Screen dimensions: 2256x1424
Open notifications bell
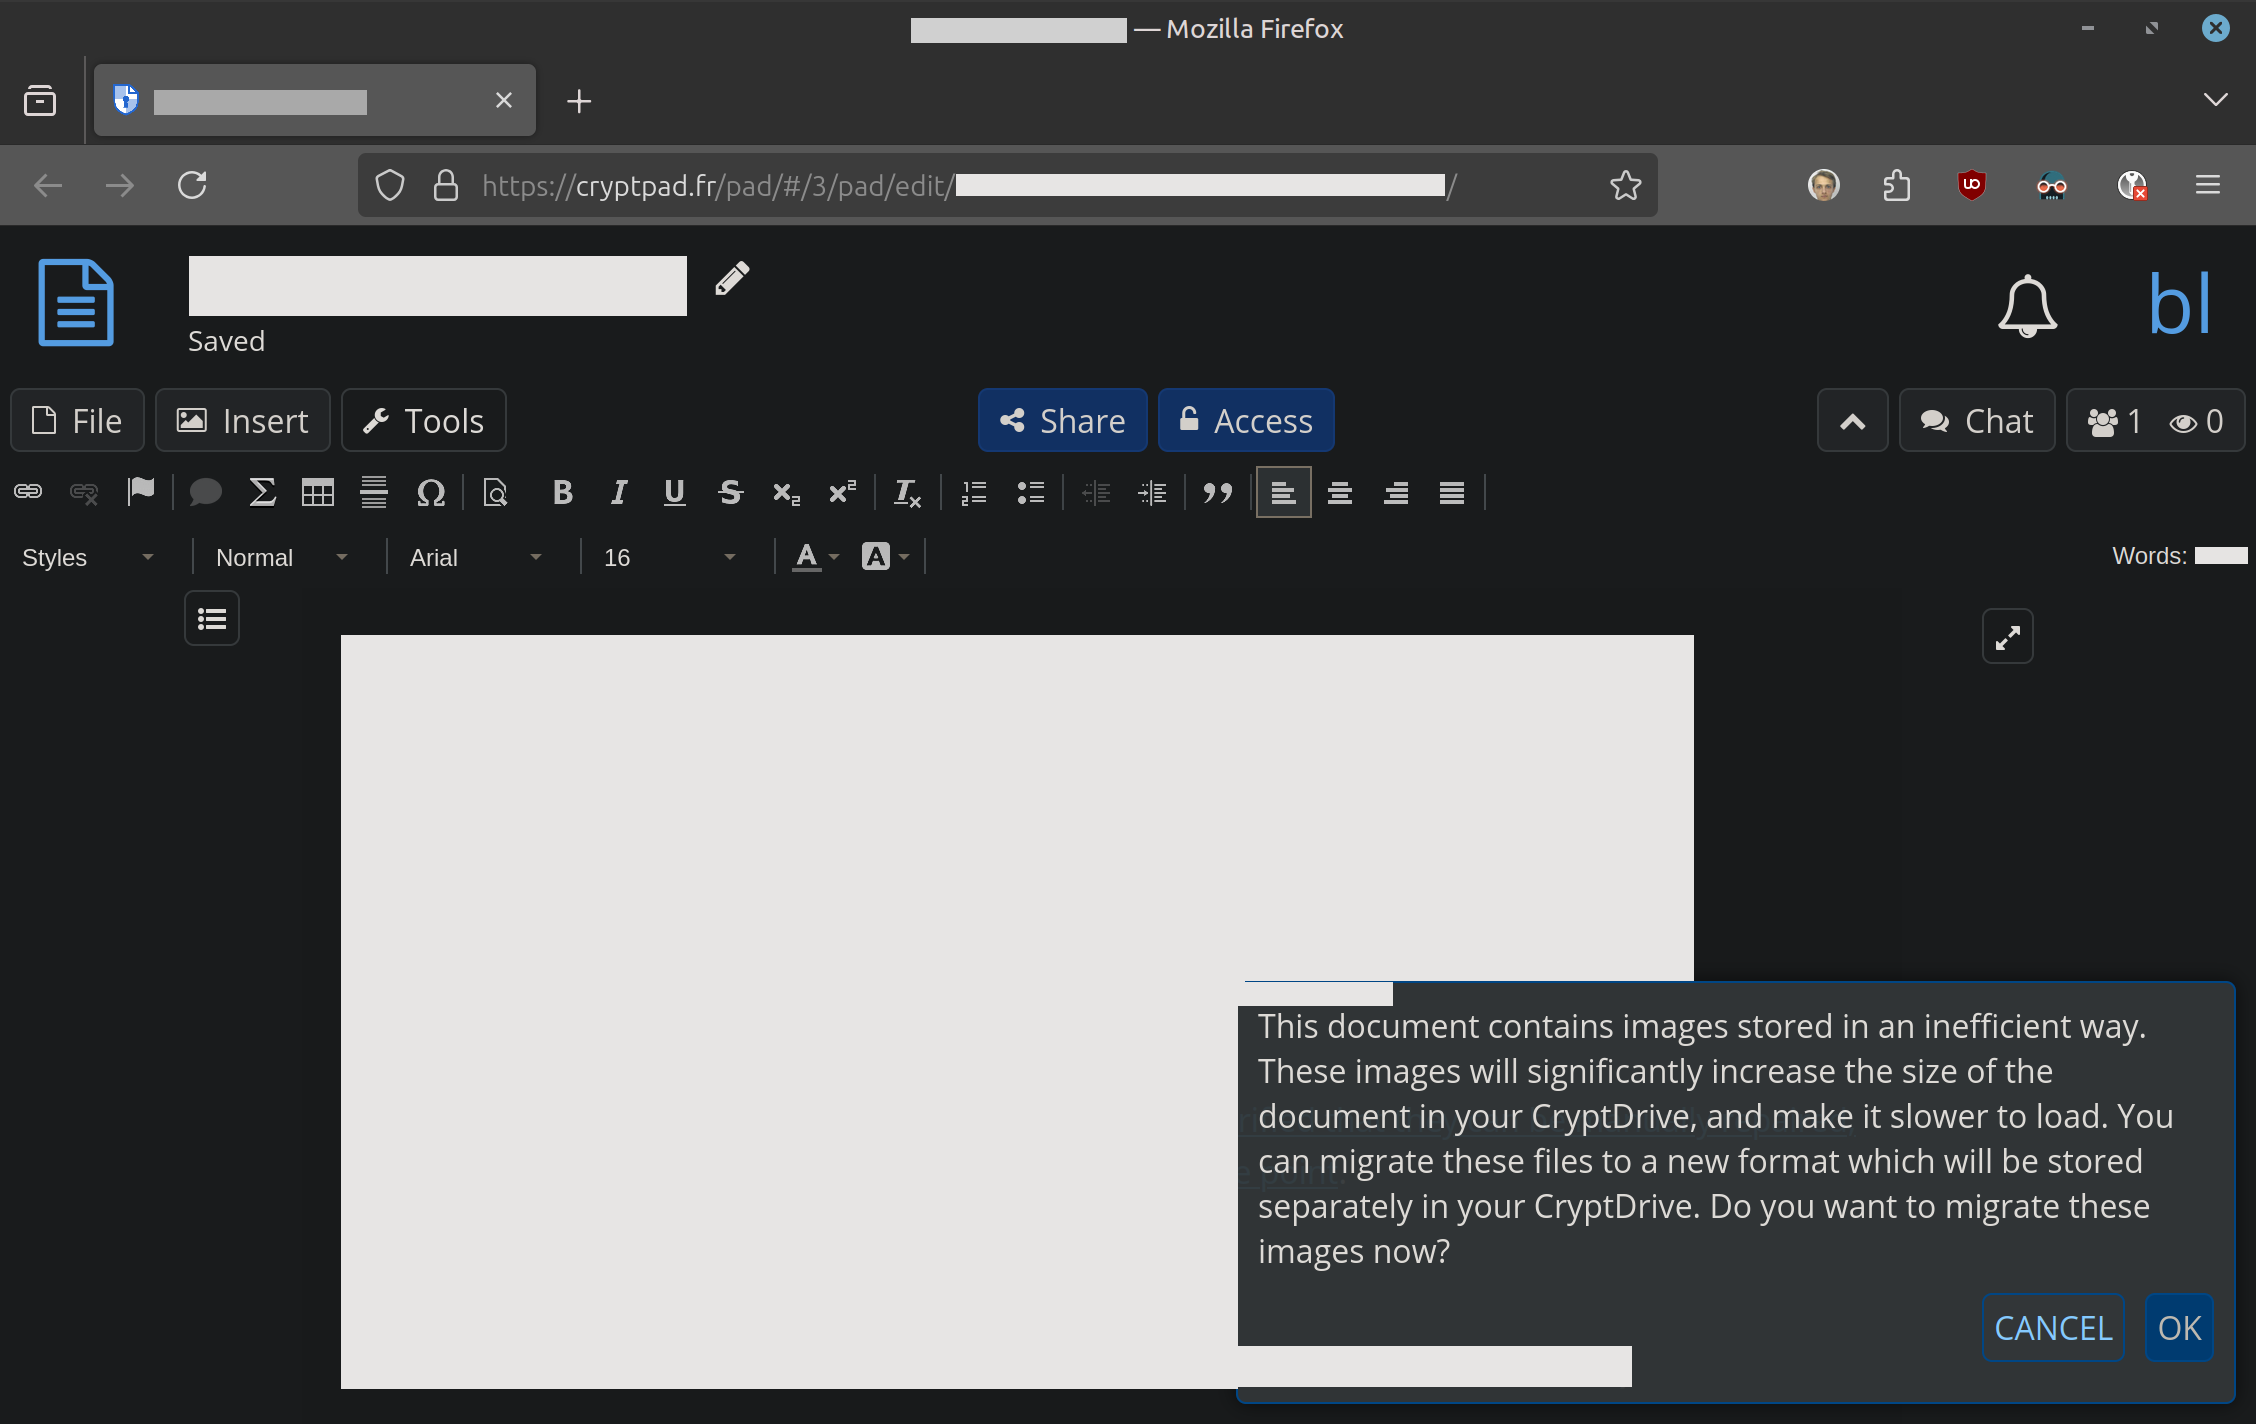click(x=2027, y=305)
